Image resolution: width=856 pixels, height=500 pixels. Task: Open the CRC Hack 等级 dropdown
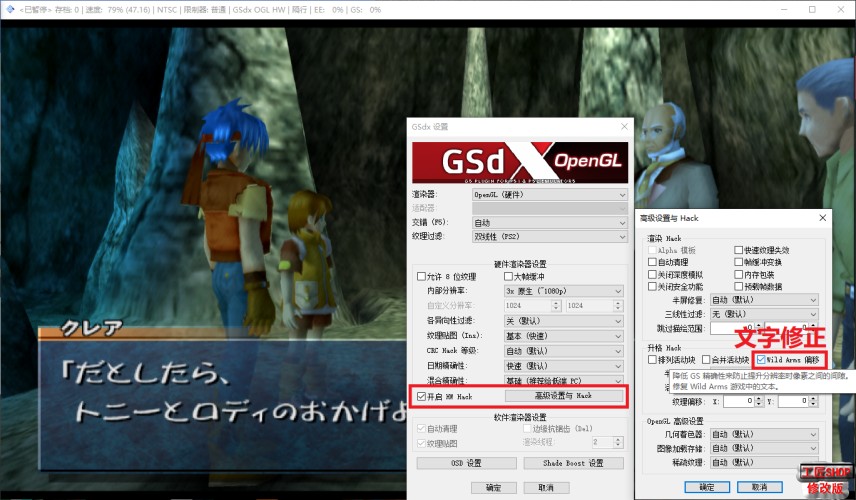(x=563, y=351)
